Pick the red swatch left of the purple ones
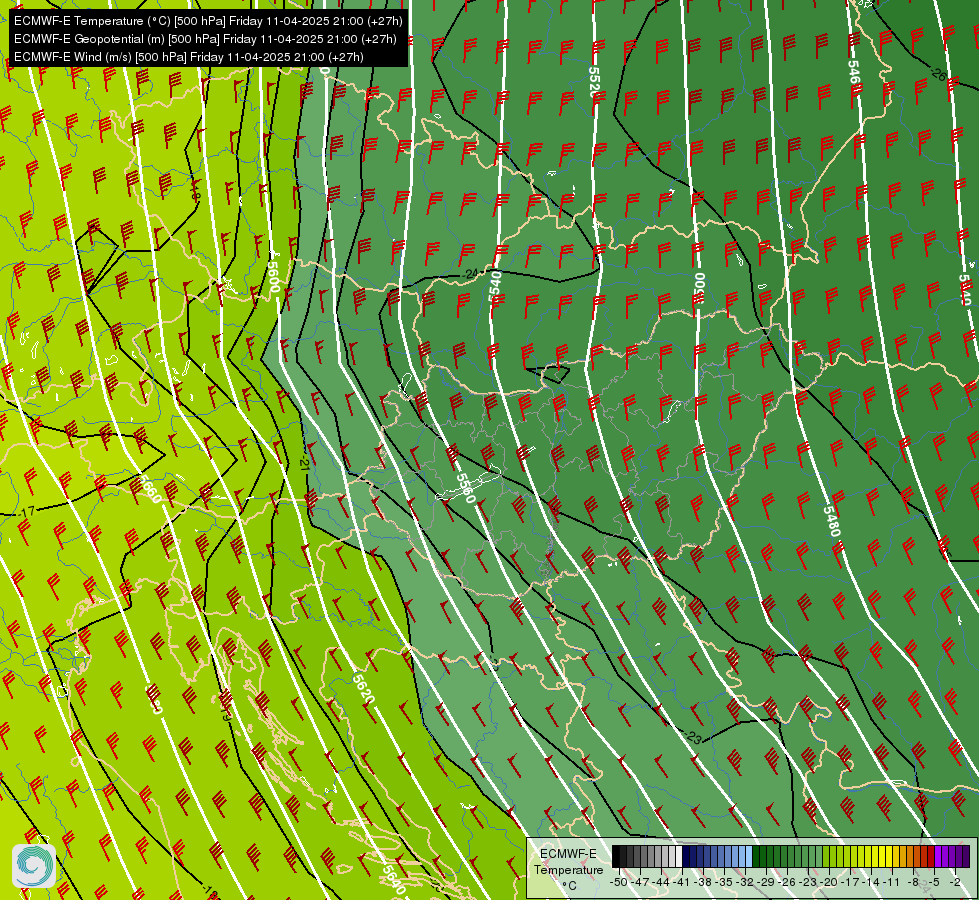 932,856
